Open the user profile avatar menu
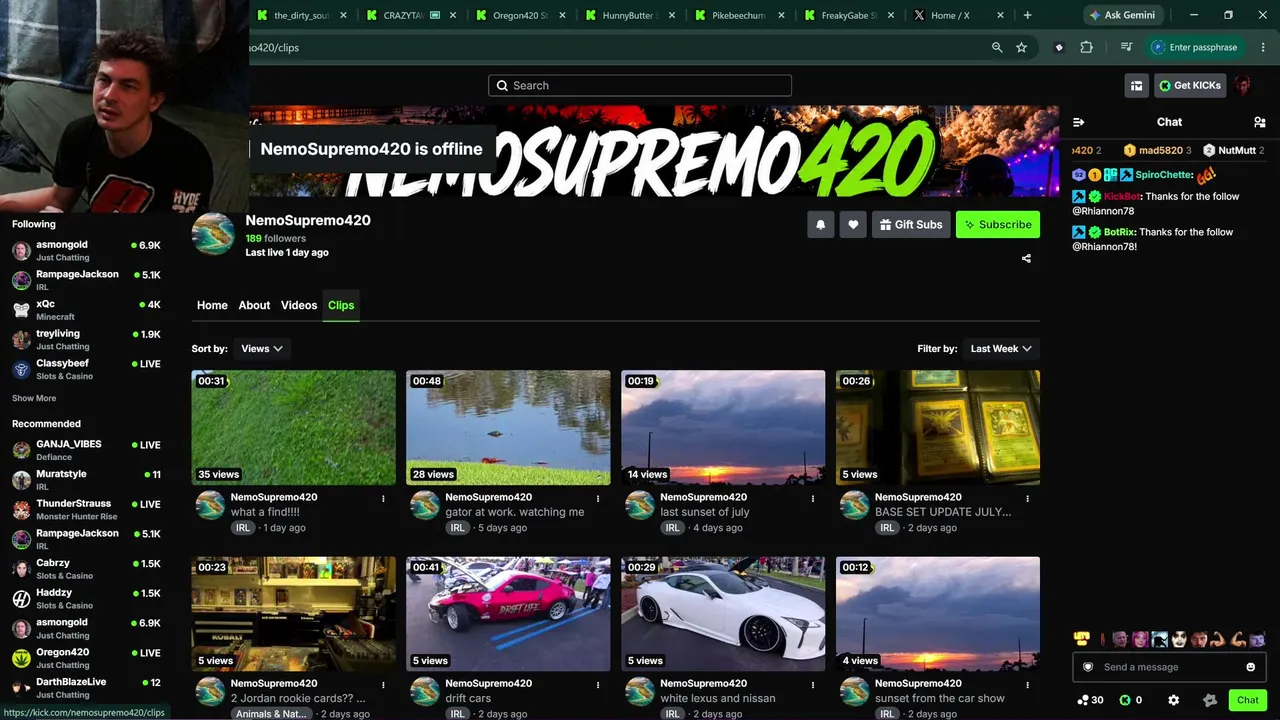The height and width of the screenshot is (720, 1280). [1243, 85]
